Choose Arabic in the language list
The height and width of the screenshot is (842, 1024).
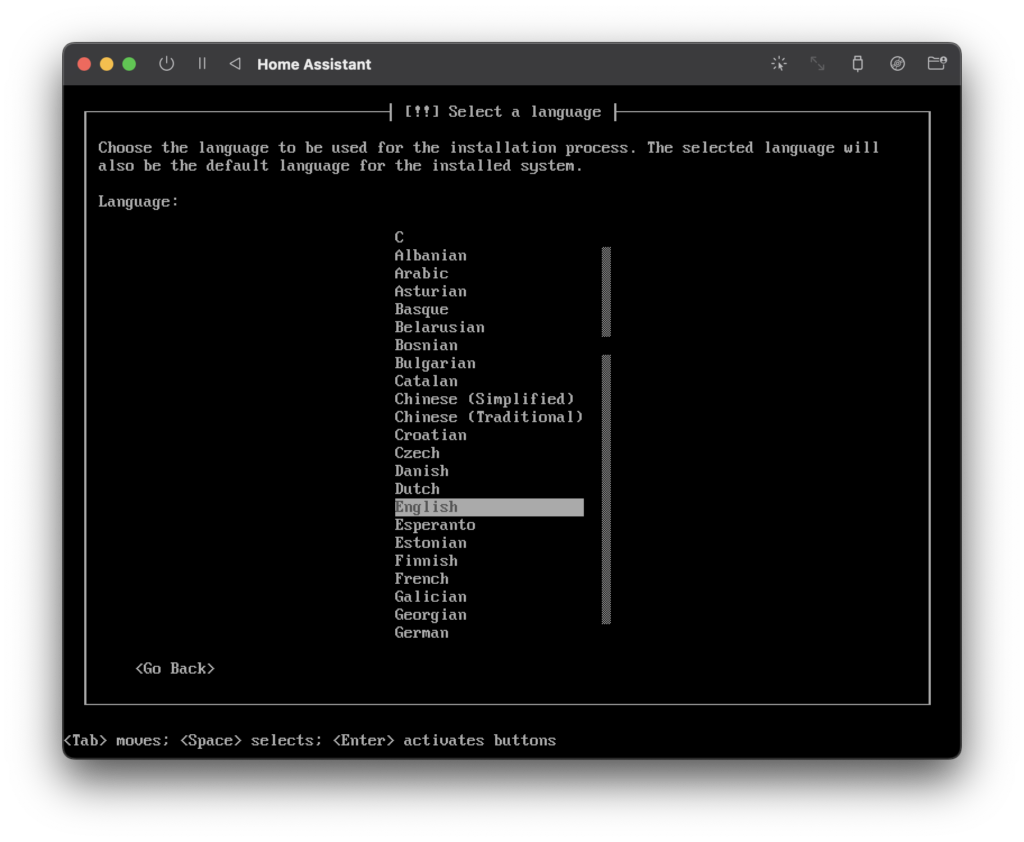click(421, 273)
